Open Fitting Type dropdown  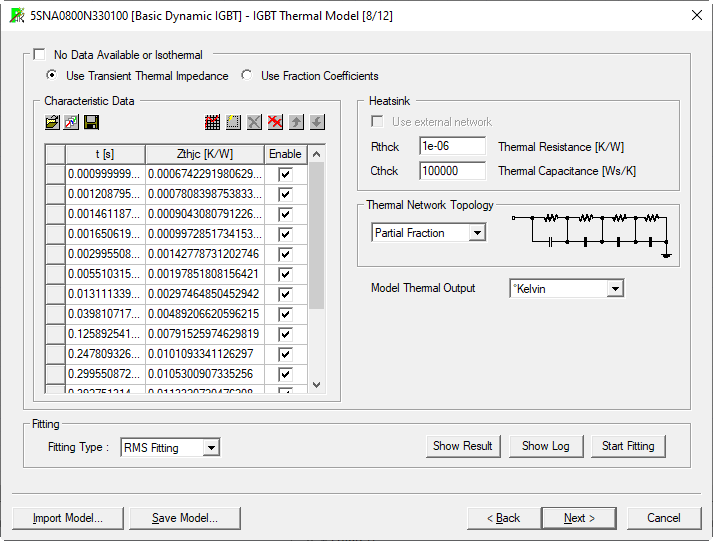[x=211, y=447]
